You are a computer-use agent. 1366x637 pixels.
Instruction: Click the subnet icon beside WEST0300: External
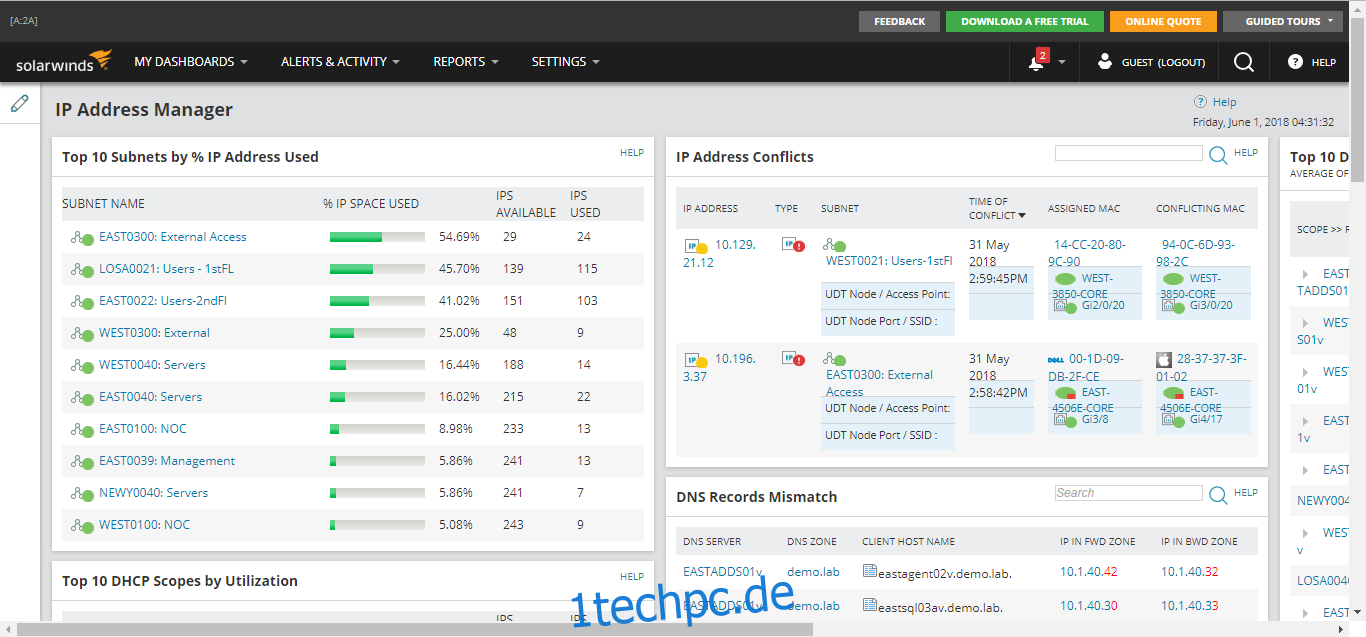(82, 334)
